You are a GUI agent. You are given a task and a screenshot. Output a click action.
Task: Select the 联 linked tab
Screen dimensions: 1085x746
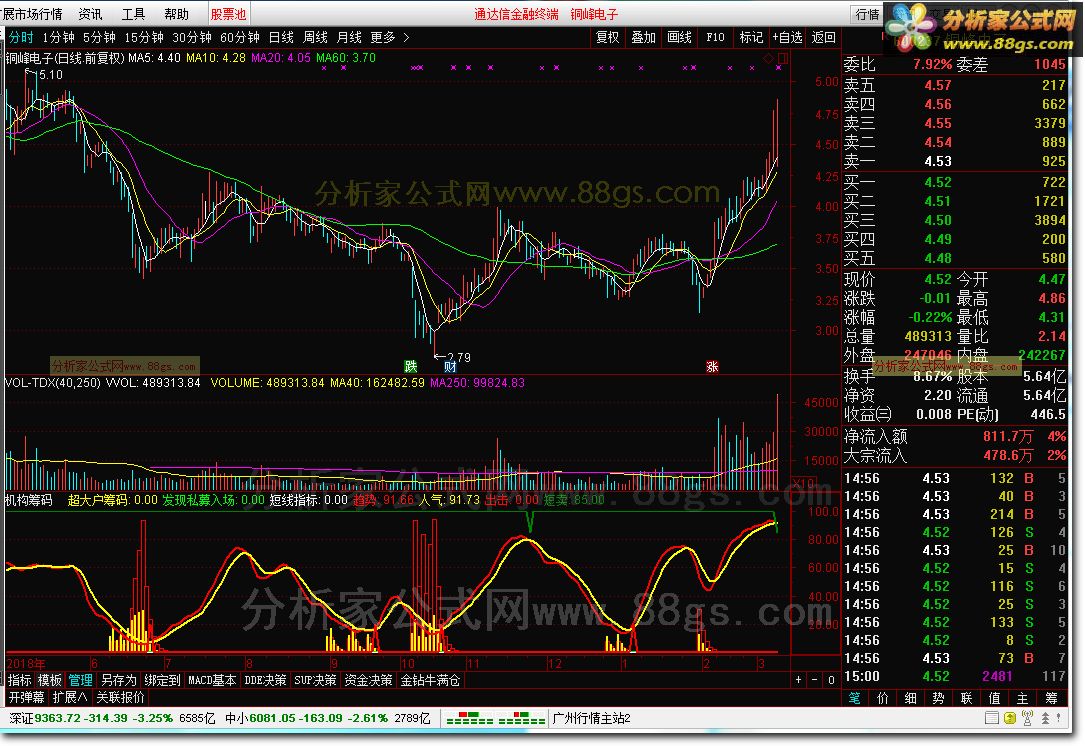tap(967, 698)
